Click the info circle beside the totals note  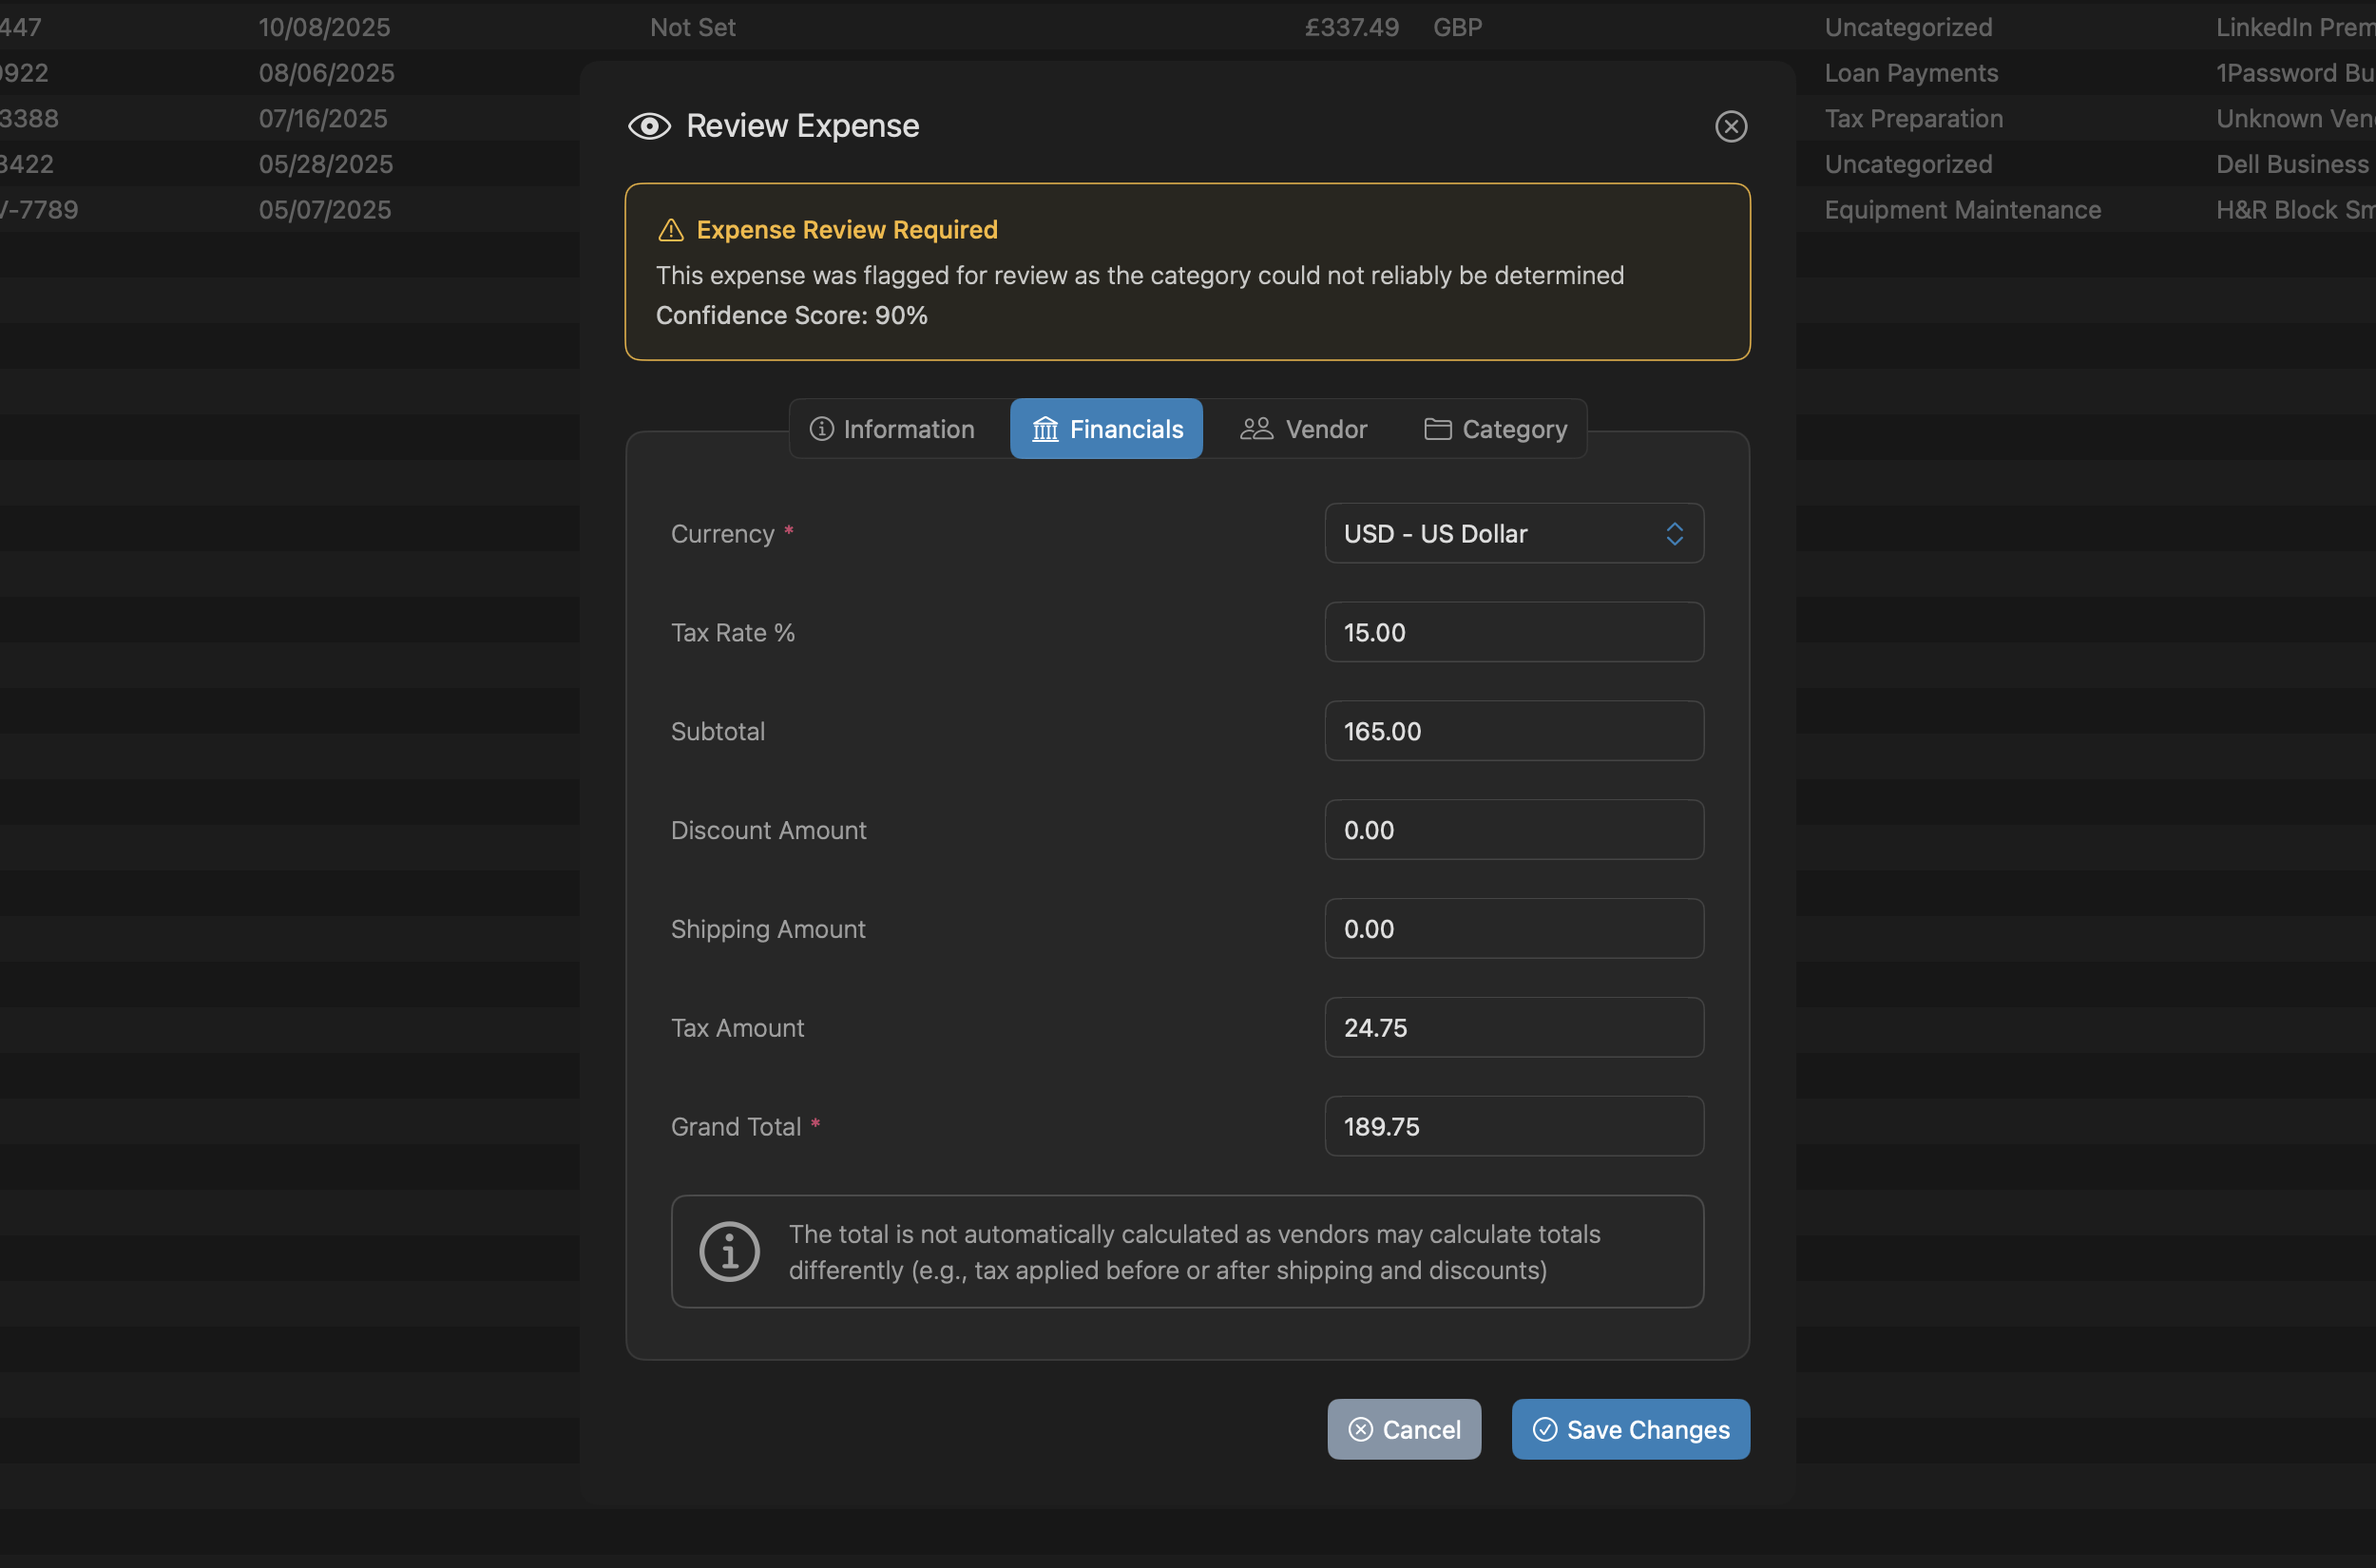click(729, 1251)
